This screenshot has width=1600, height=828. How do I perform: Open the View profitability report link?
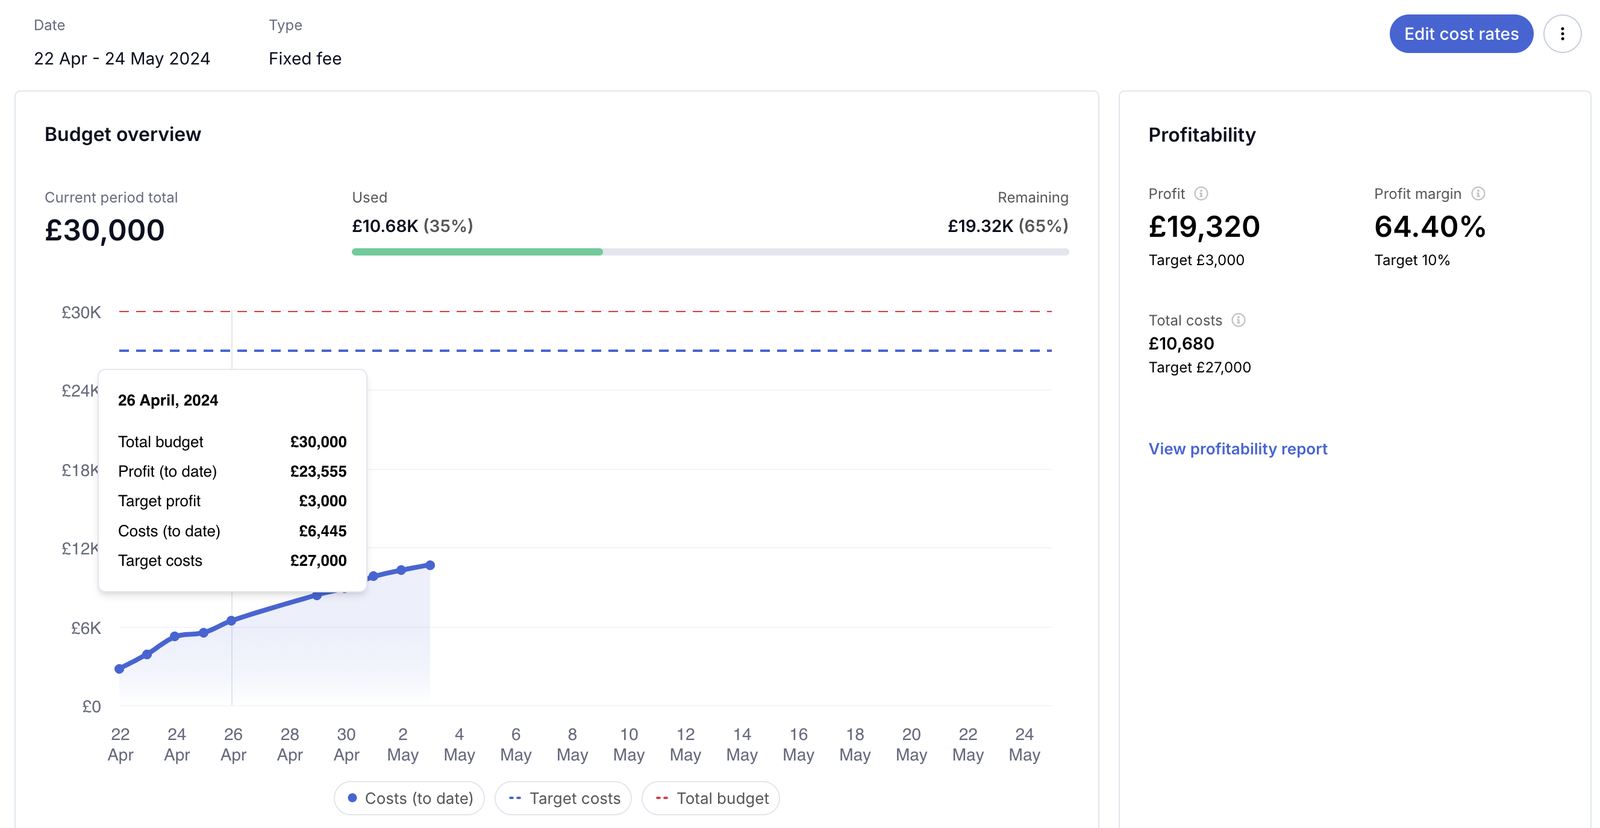1237,449
